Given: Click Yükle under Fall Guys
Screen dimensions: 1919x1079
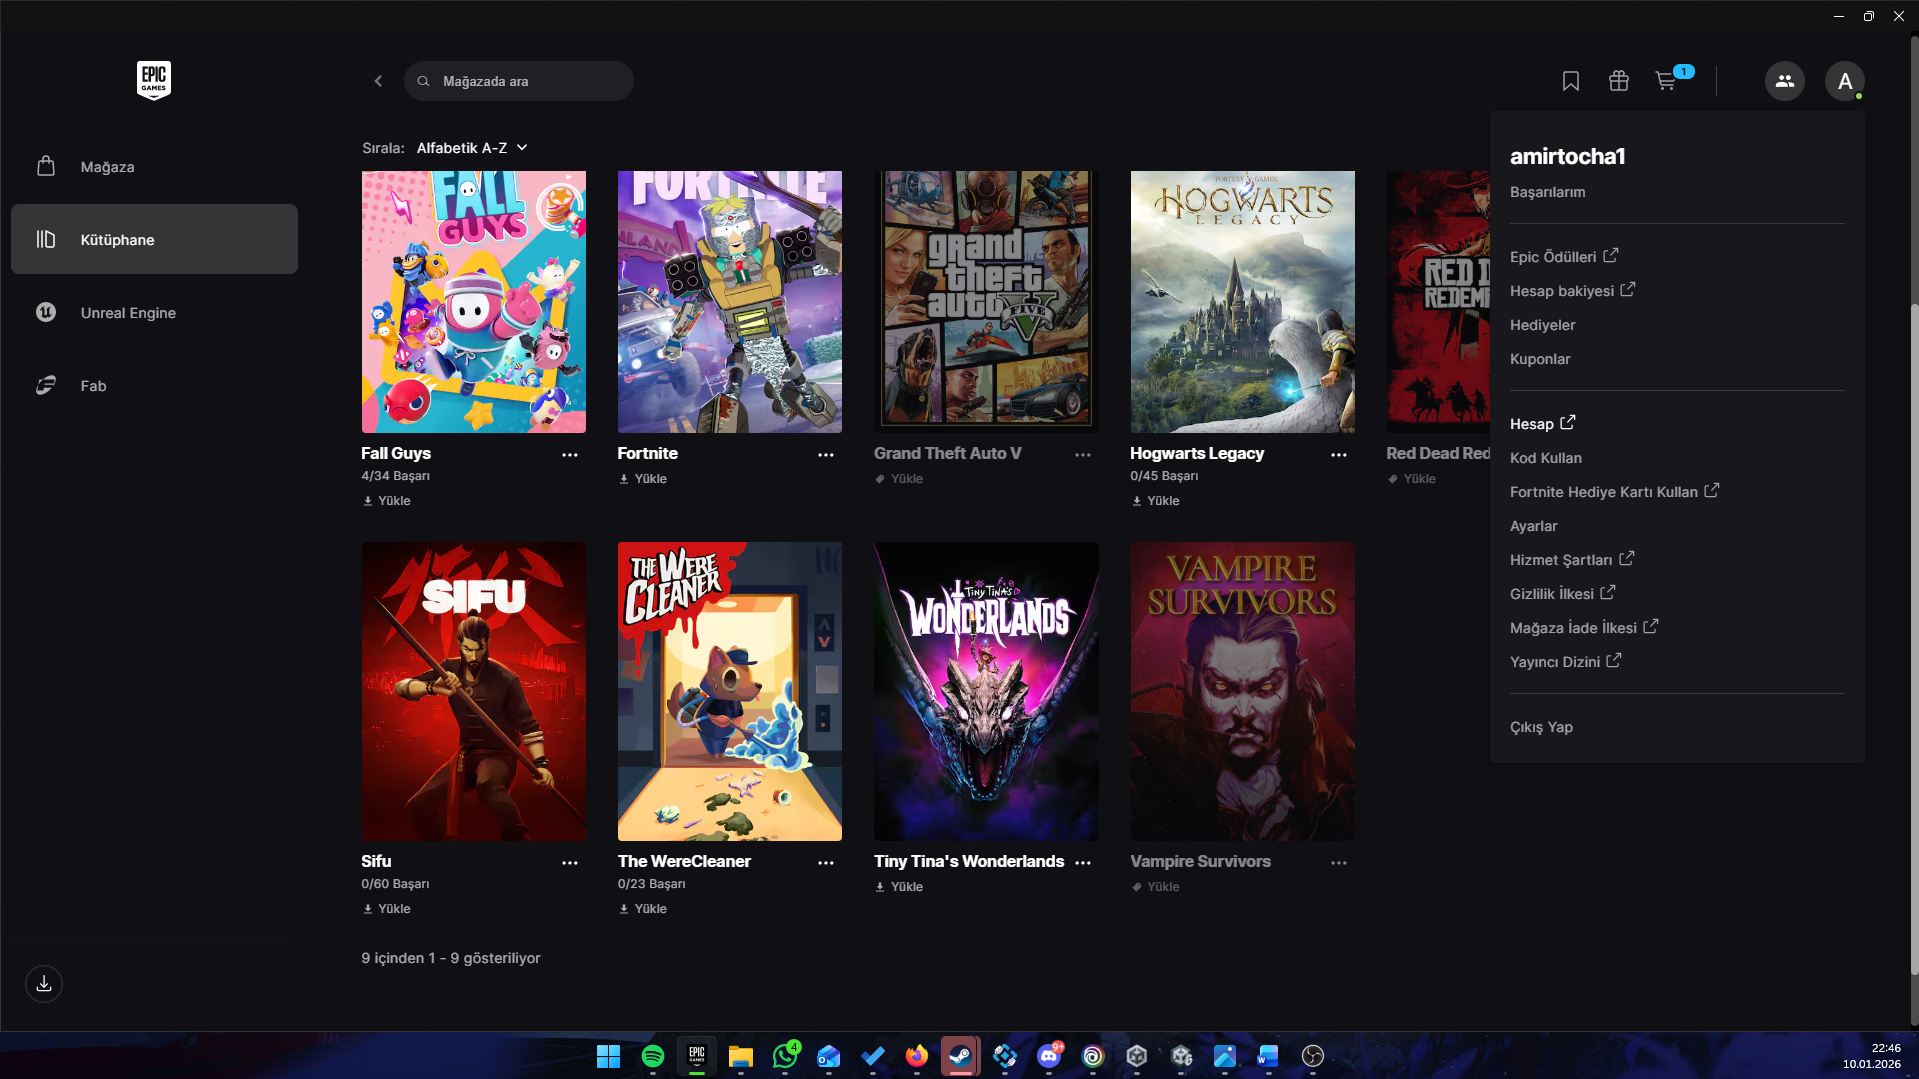Looking at the screenshot, I should [387, 501].
